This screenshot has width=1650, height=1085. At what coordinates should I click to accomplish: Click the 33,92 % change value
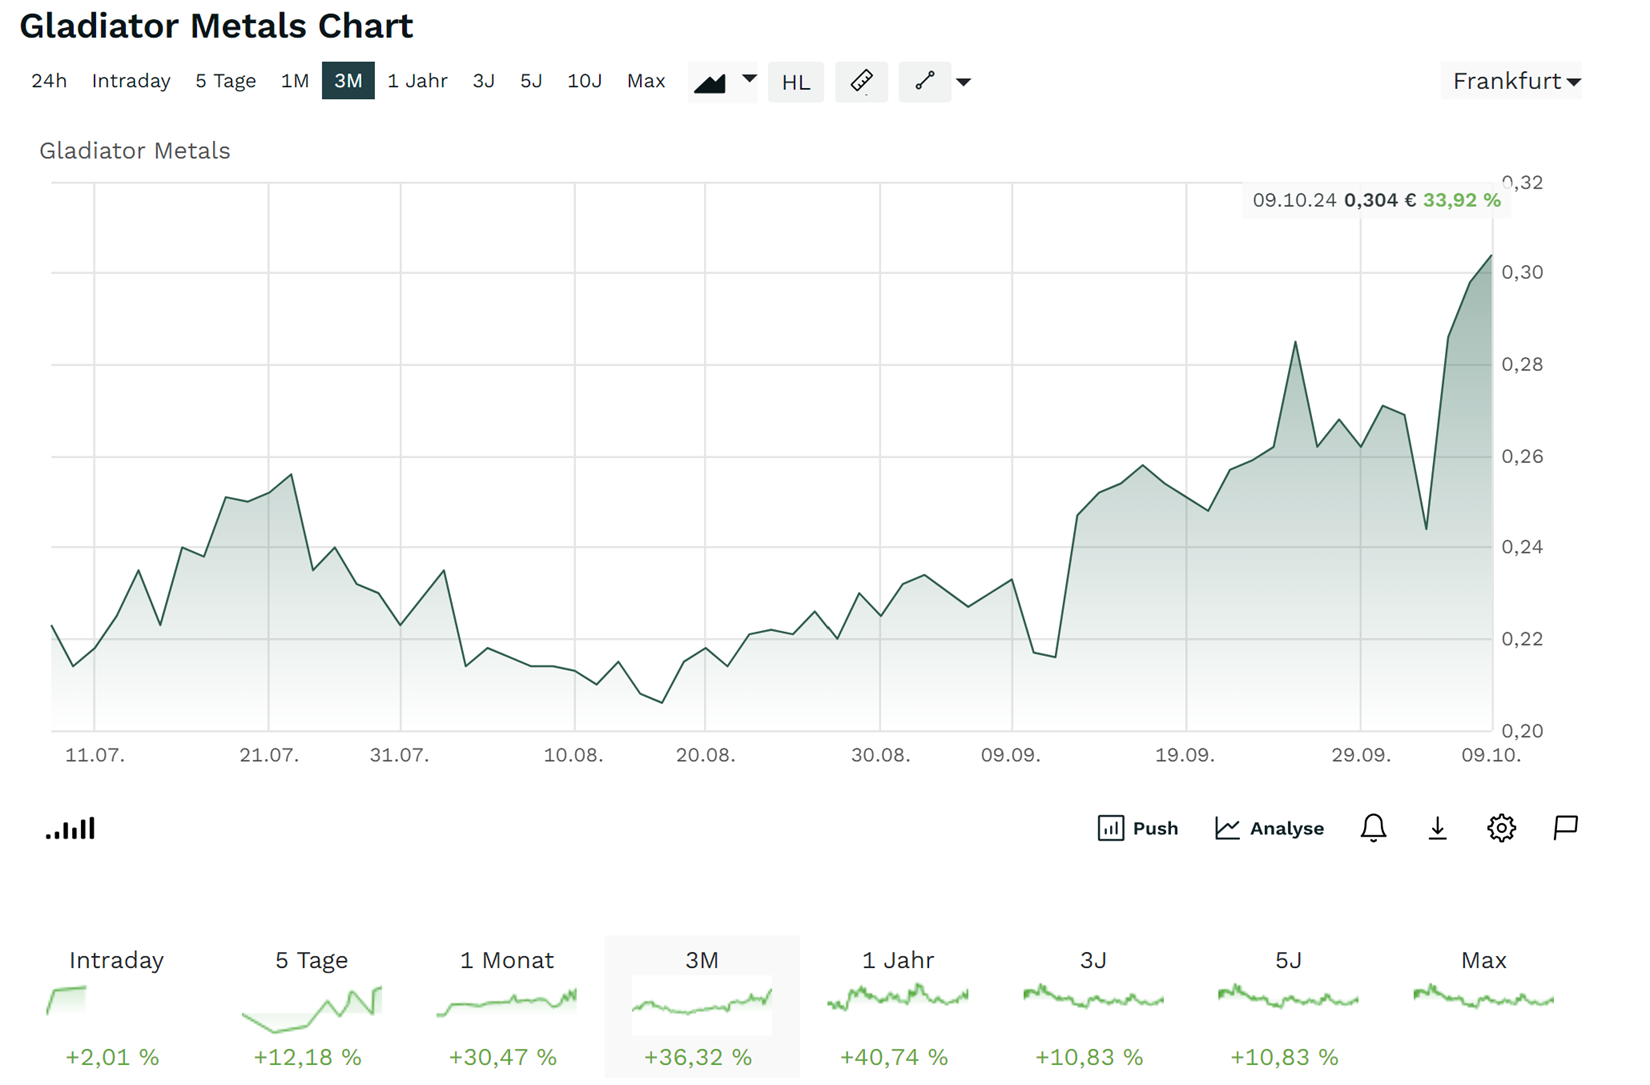pos(1461,200)
